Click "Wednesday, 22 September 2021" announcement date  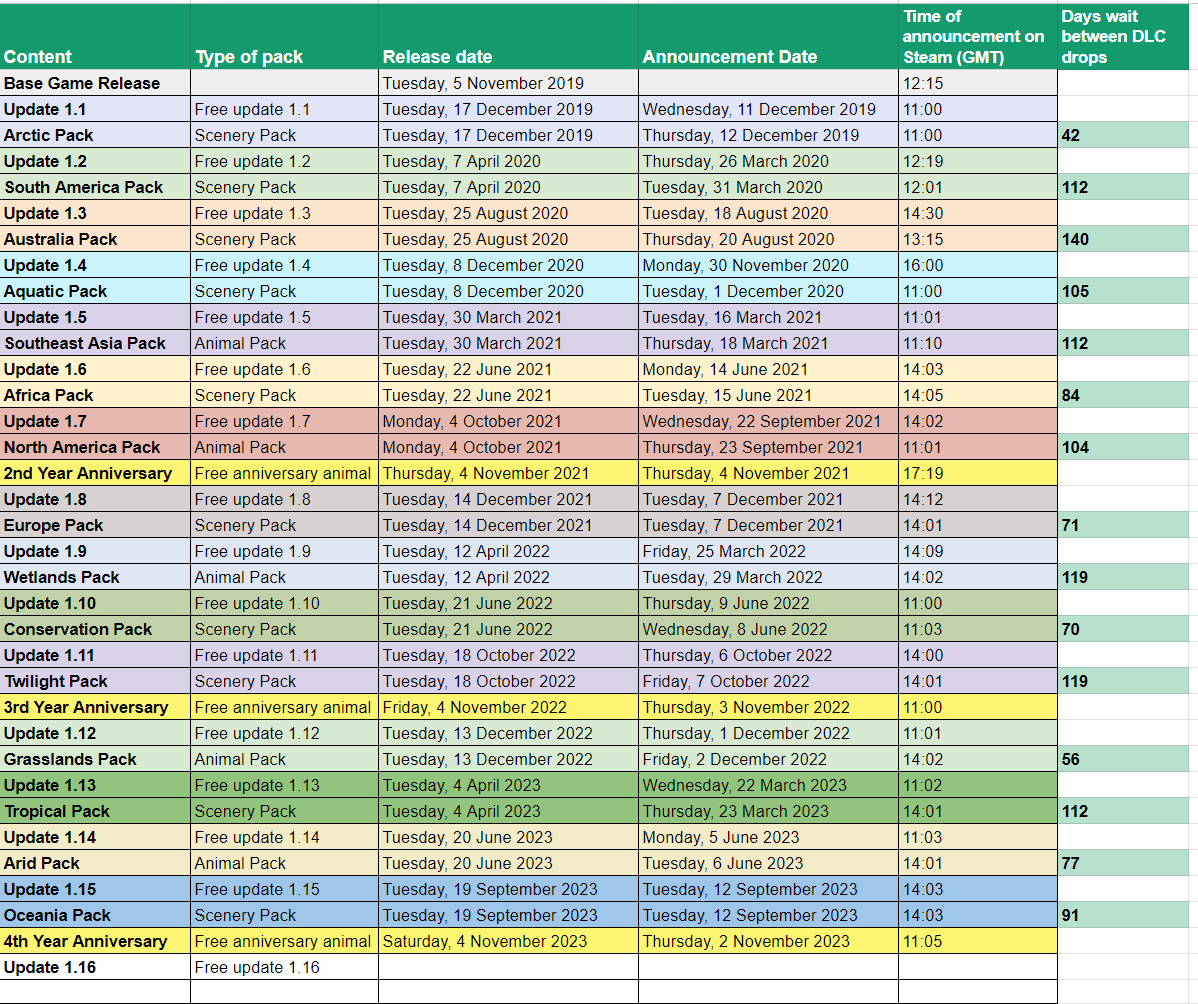coord(768,421)
